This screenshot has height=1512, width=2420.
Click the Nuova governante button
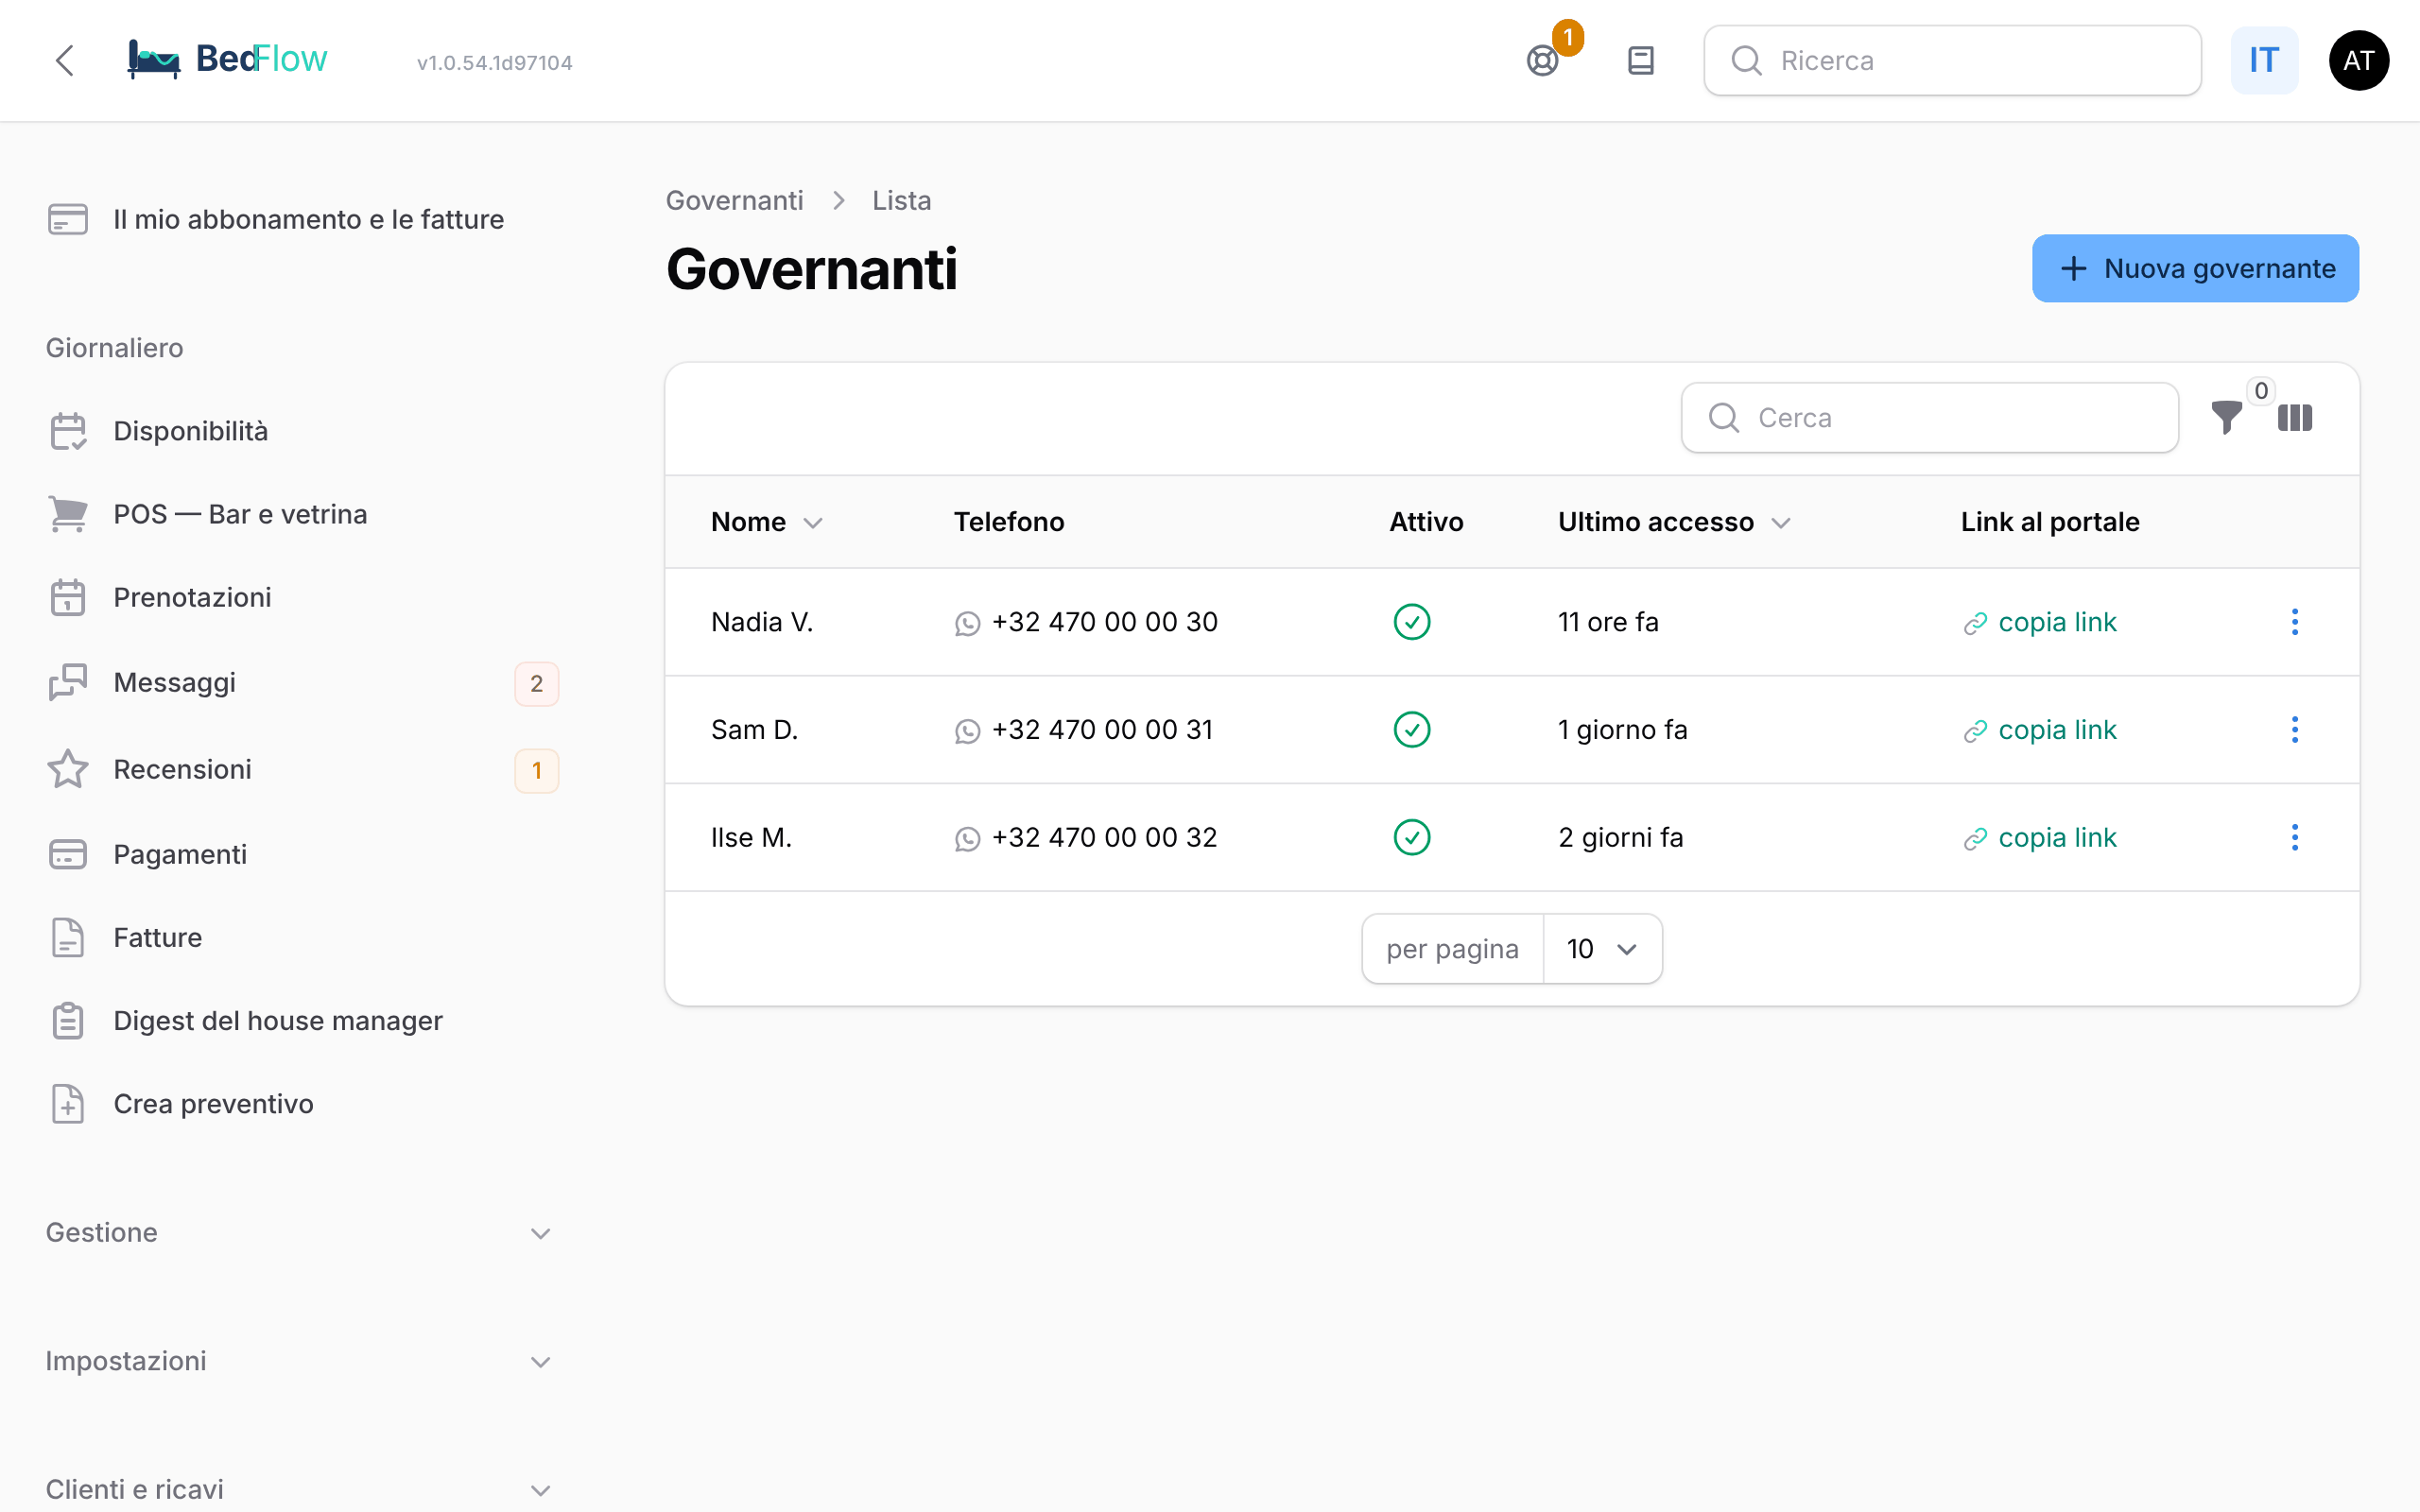[x=2195, y=268]
